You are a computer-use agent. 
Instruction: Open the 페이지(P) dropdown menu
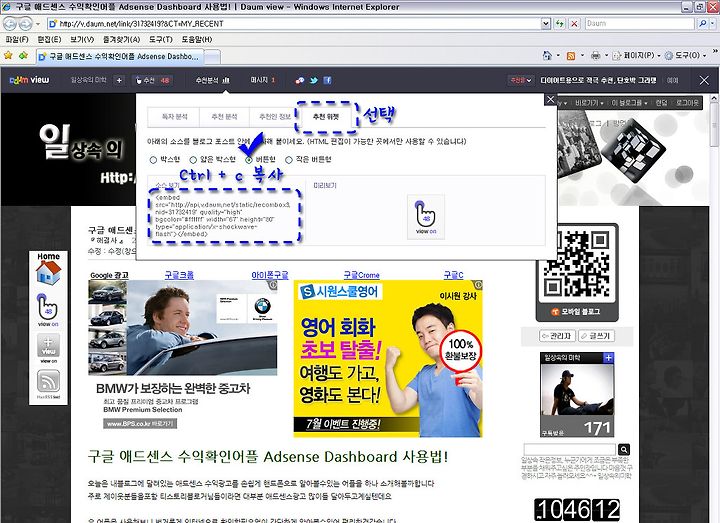click(636, 56)
